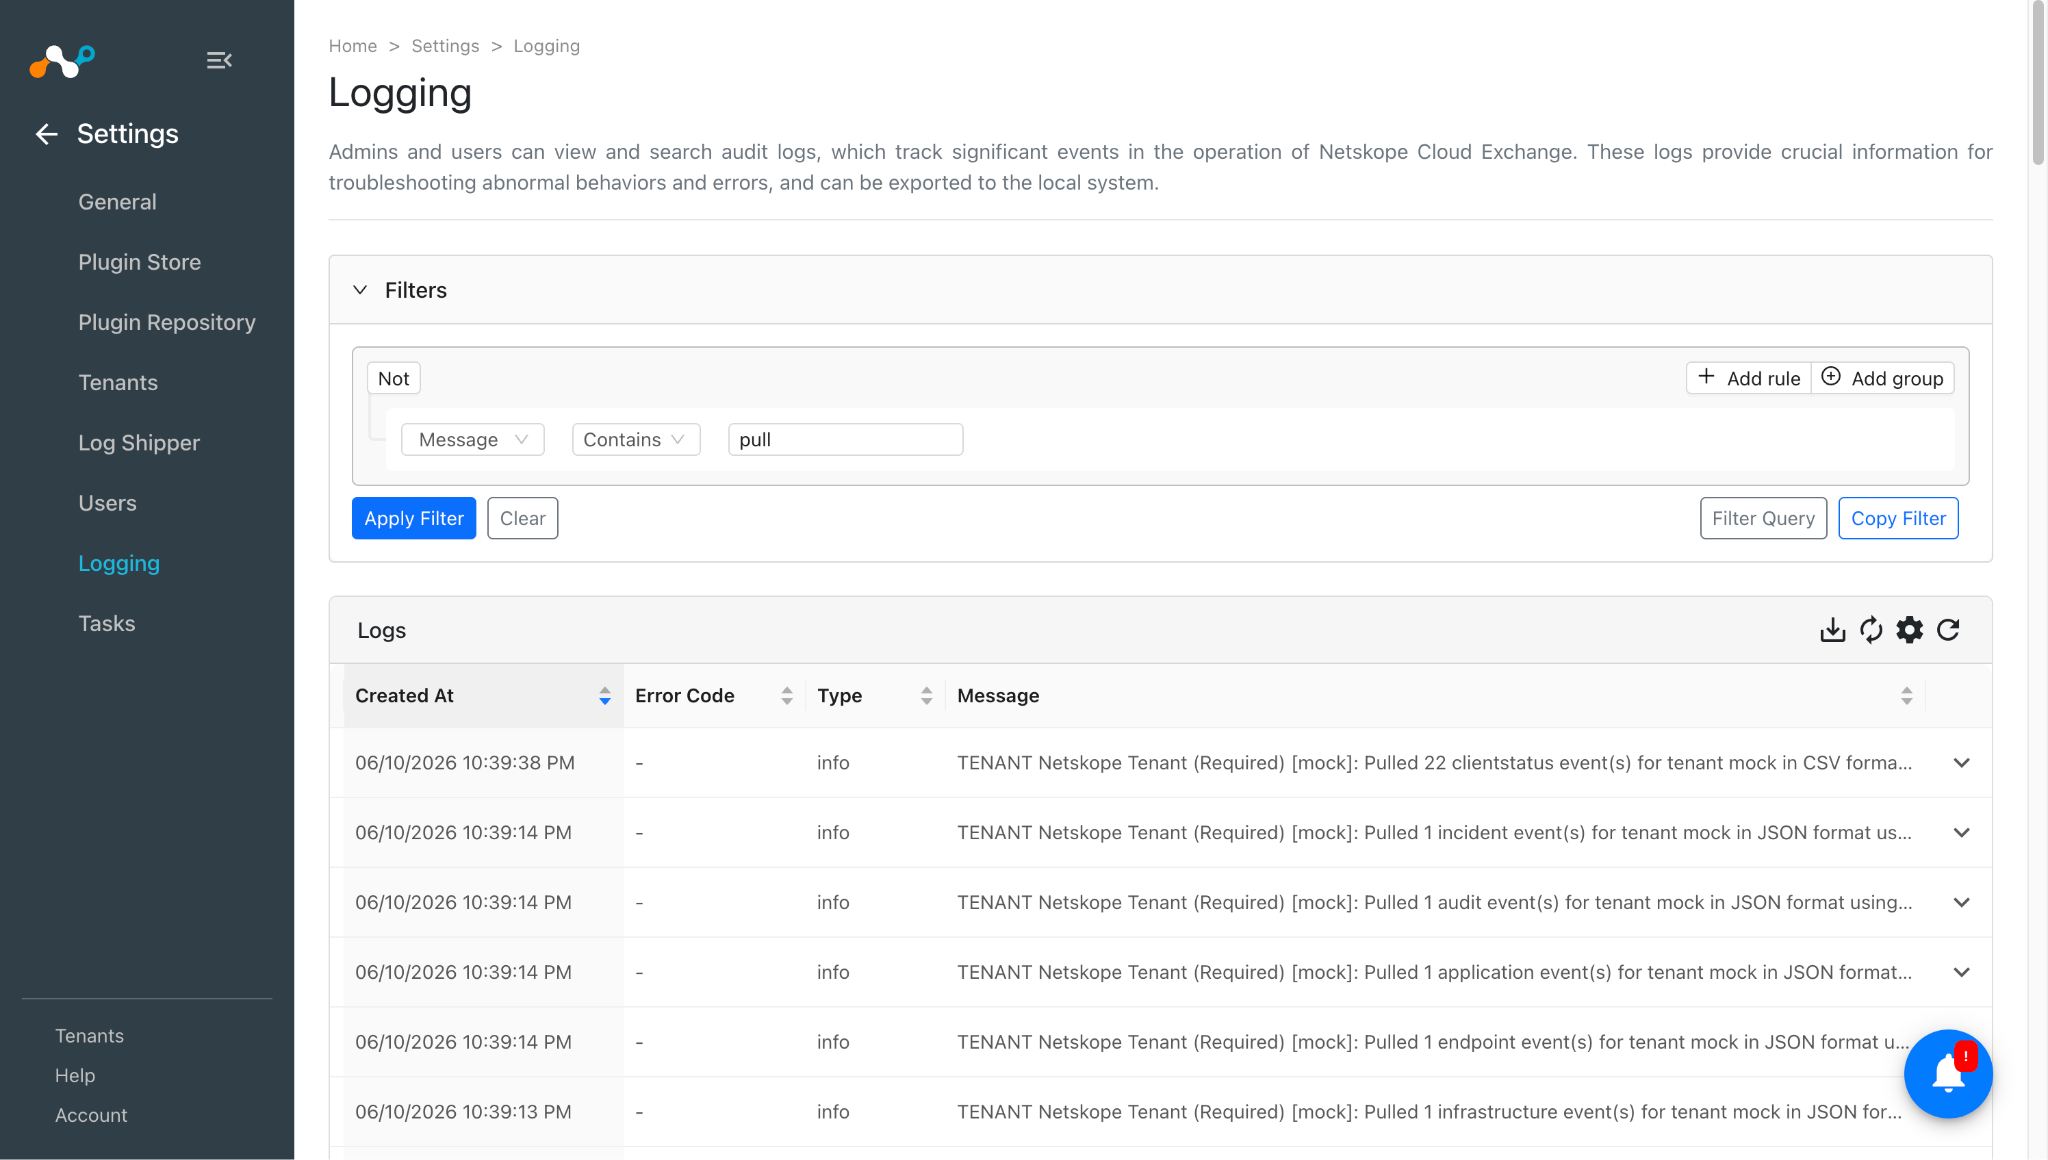Sort by Created At column arrows
This screenshot has width=2048, height=1160.
pyautogui.click(x=605, y=696)
